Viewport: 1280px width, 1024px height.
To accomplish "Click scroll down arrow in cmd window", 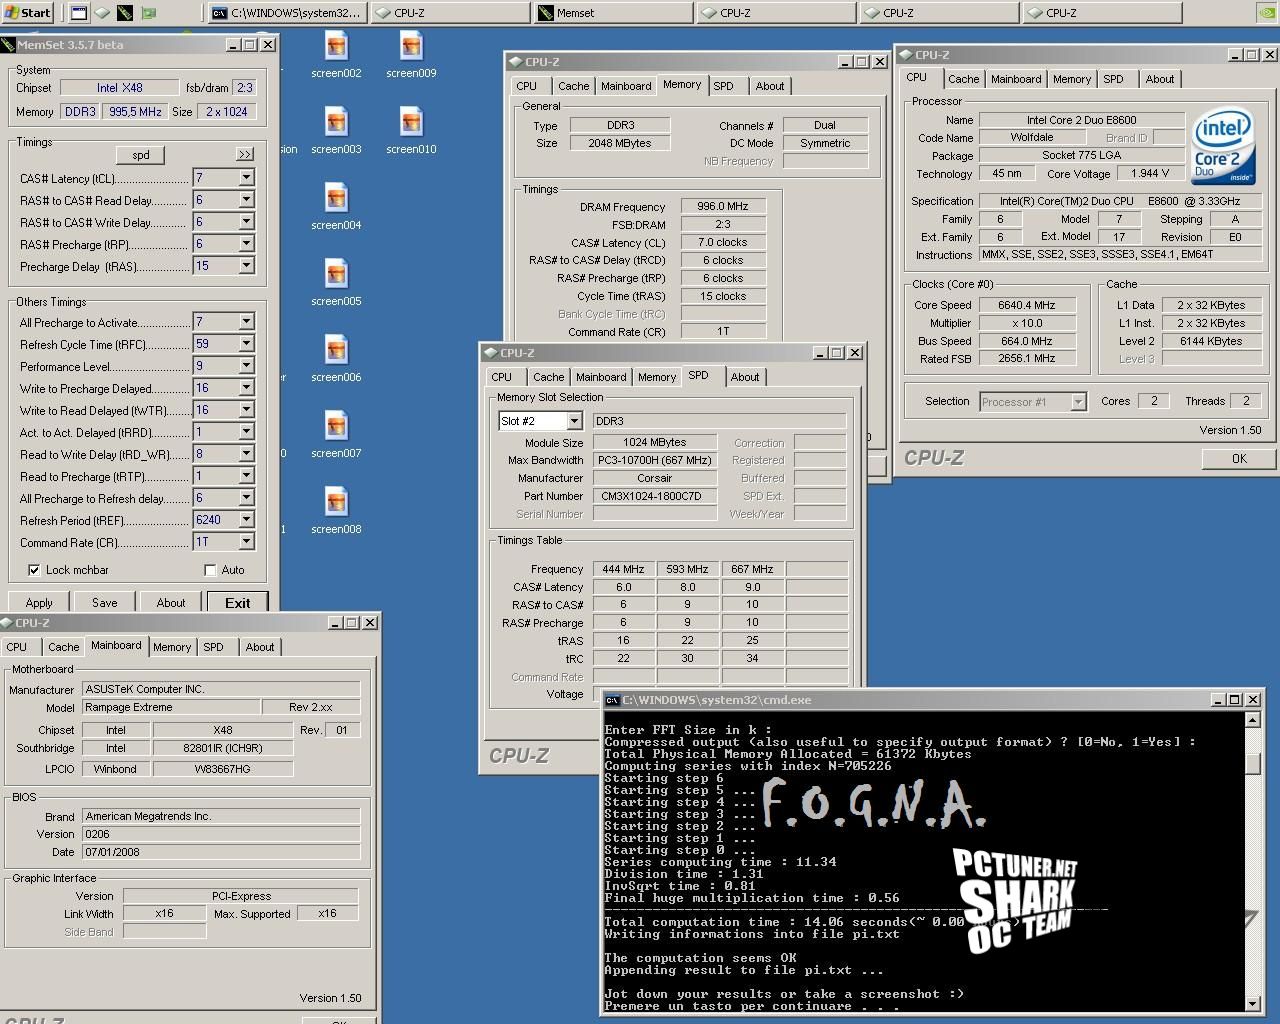I will point(1253,1003).
